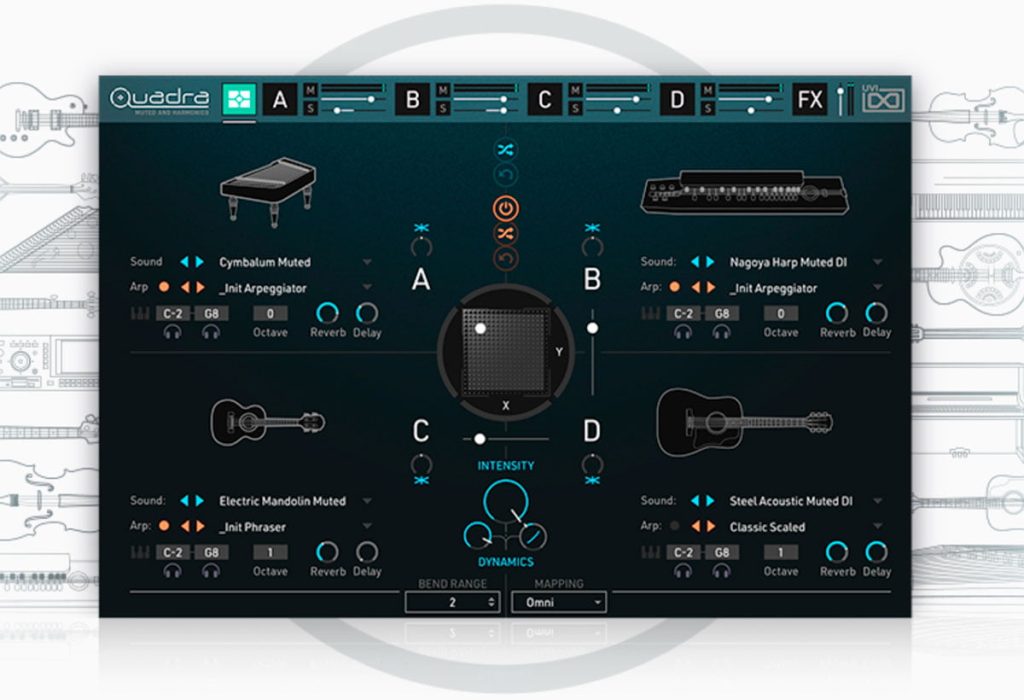1024x700 pixels.
Task: Click the Intensity knob
Action: (x=505, y=501)
